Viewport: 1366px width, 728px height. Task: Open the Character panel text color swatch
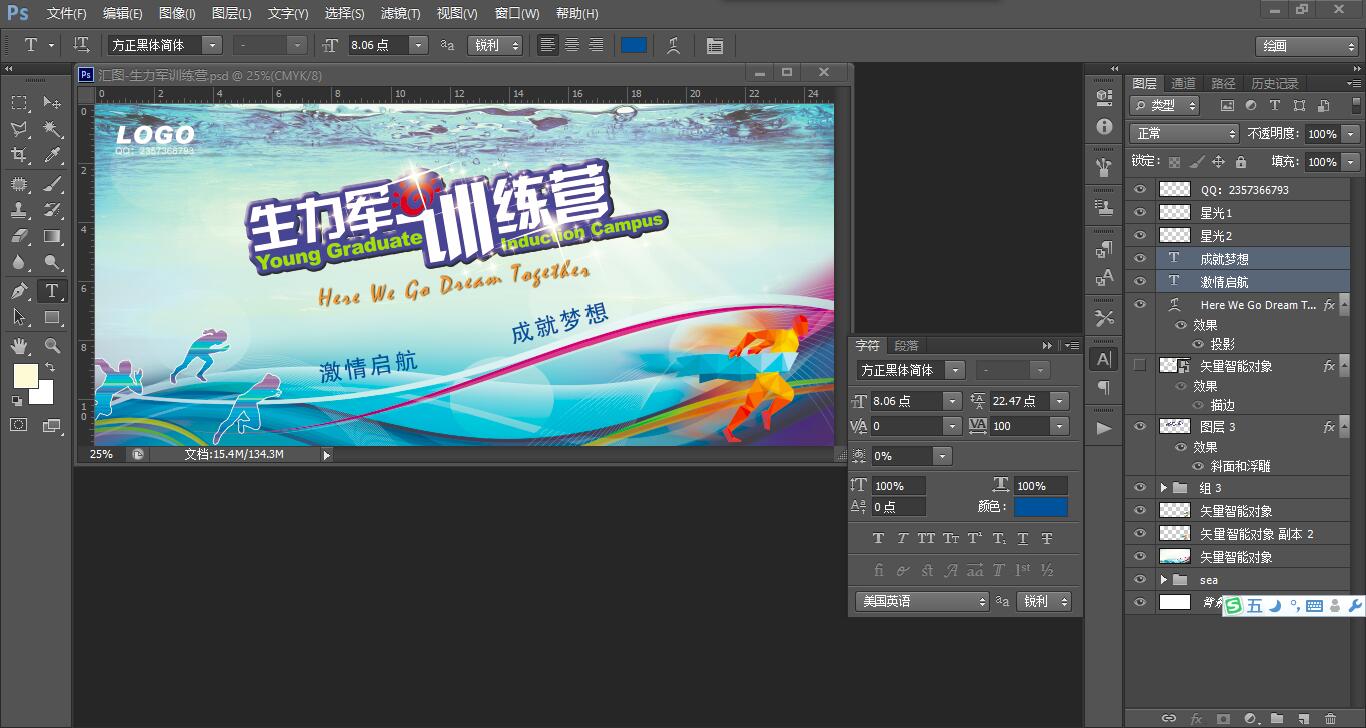point(1041,507)
